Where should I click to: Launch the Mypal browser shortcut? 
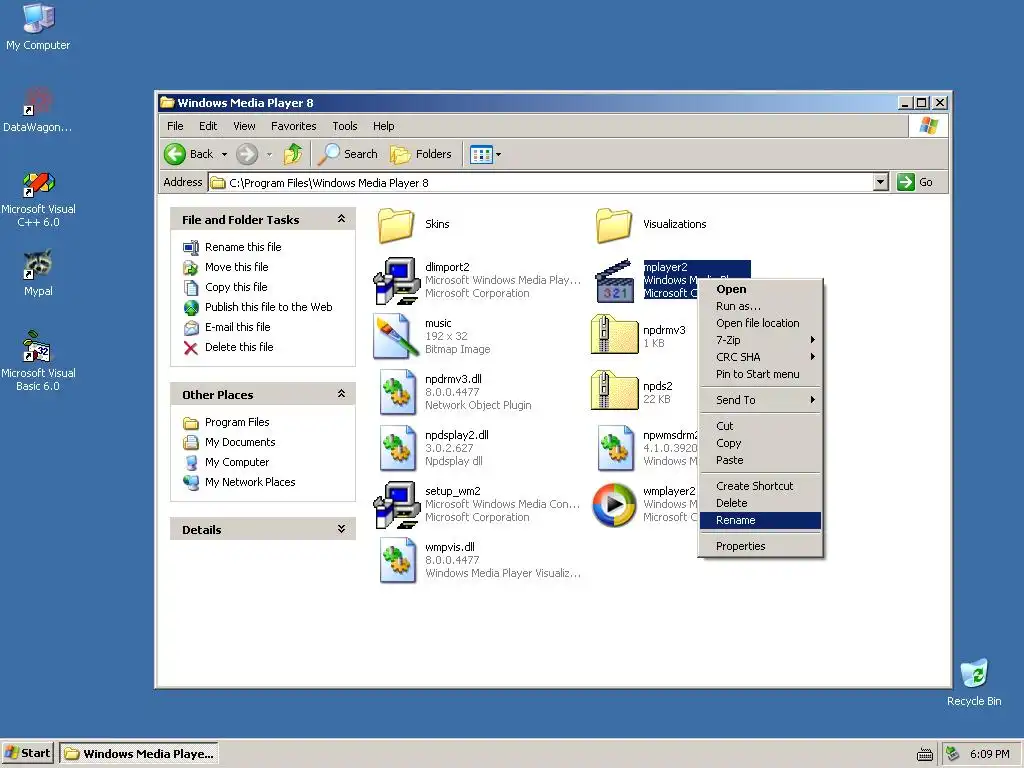coord(38,273)
